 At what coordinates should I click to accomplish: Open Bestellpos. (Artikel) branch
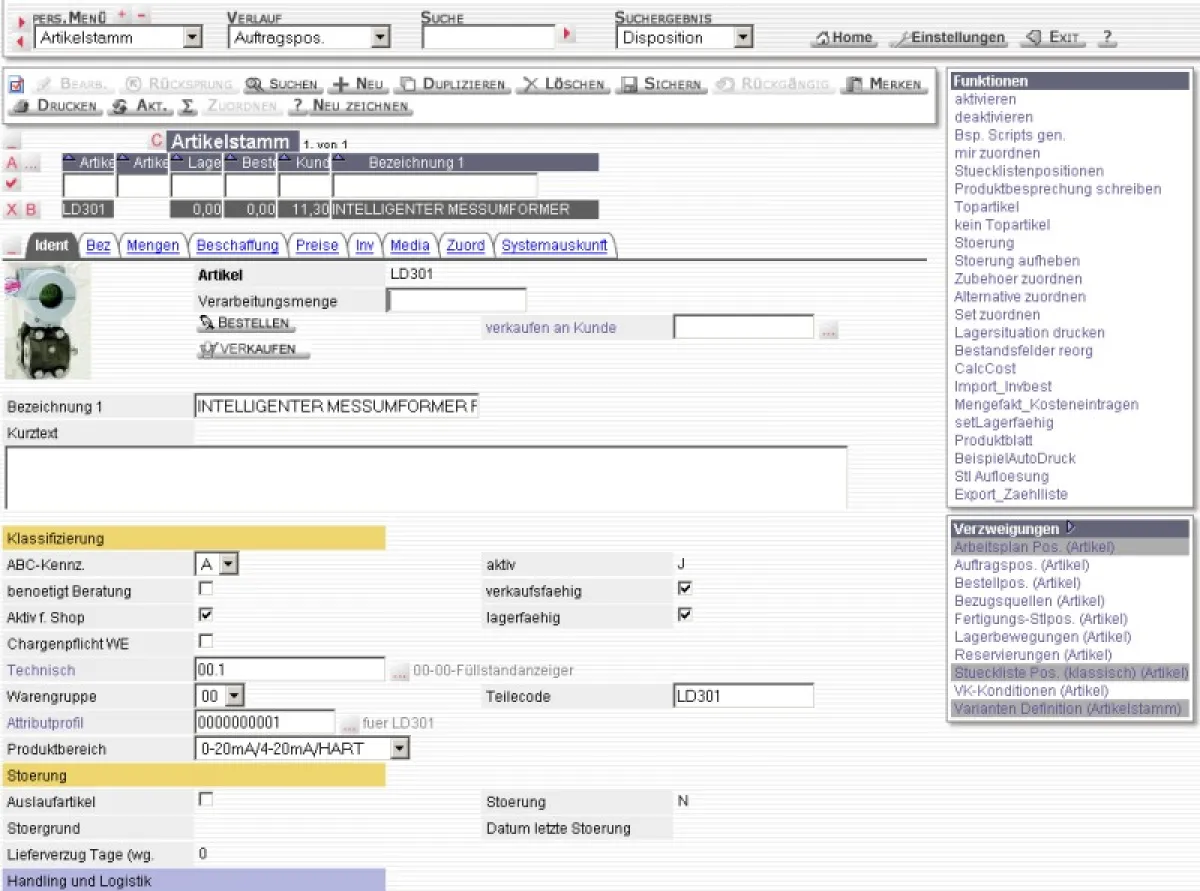click(1017, 583)
